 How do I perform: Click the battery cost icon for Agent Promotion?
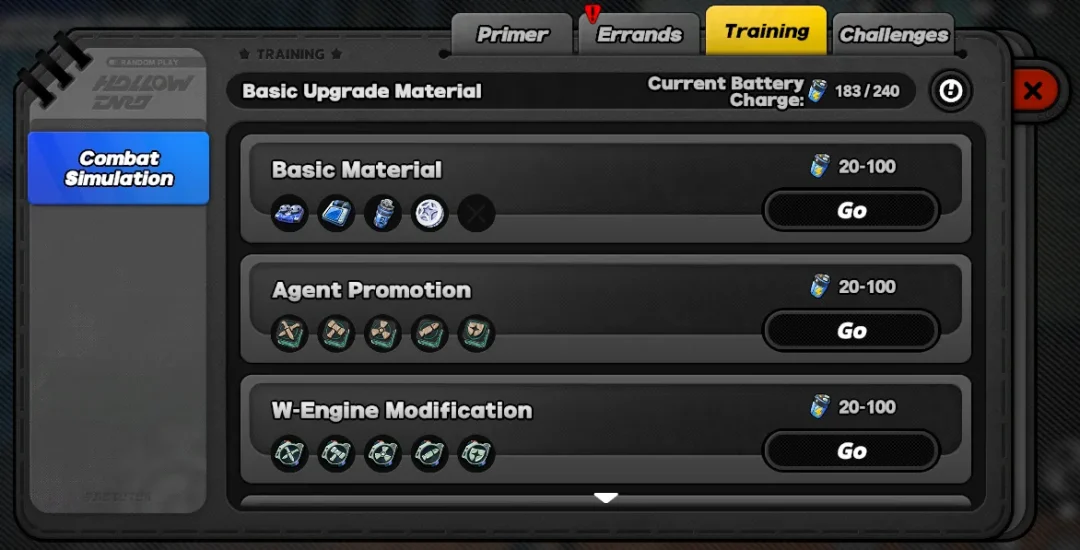click(x=820, y=286)
